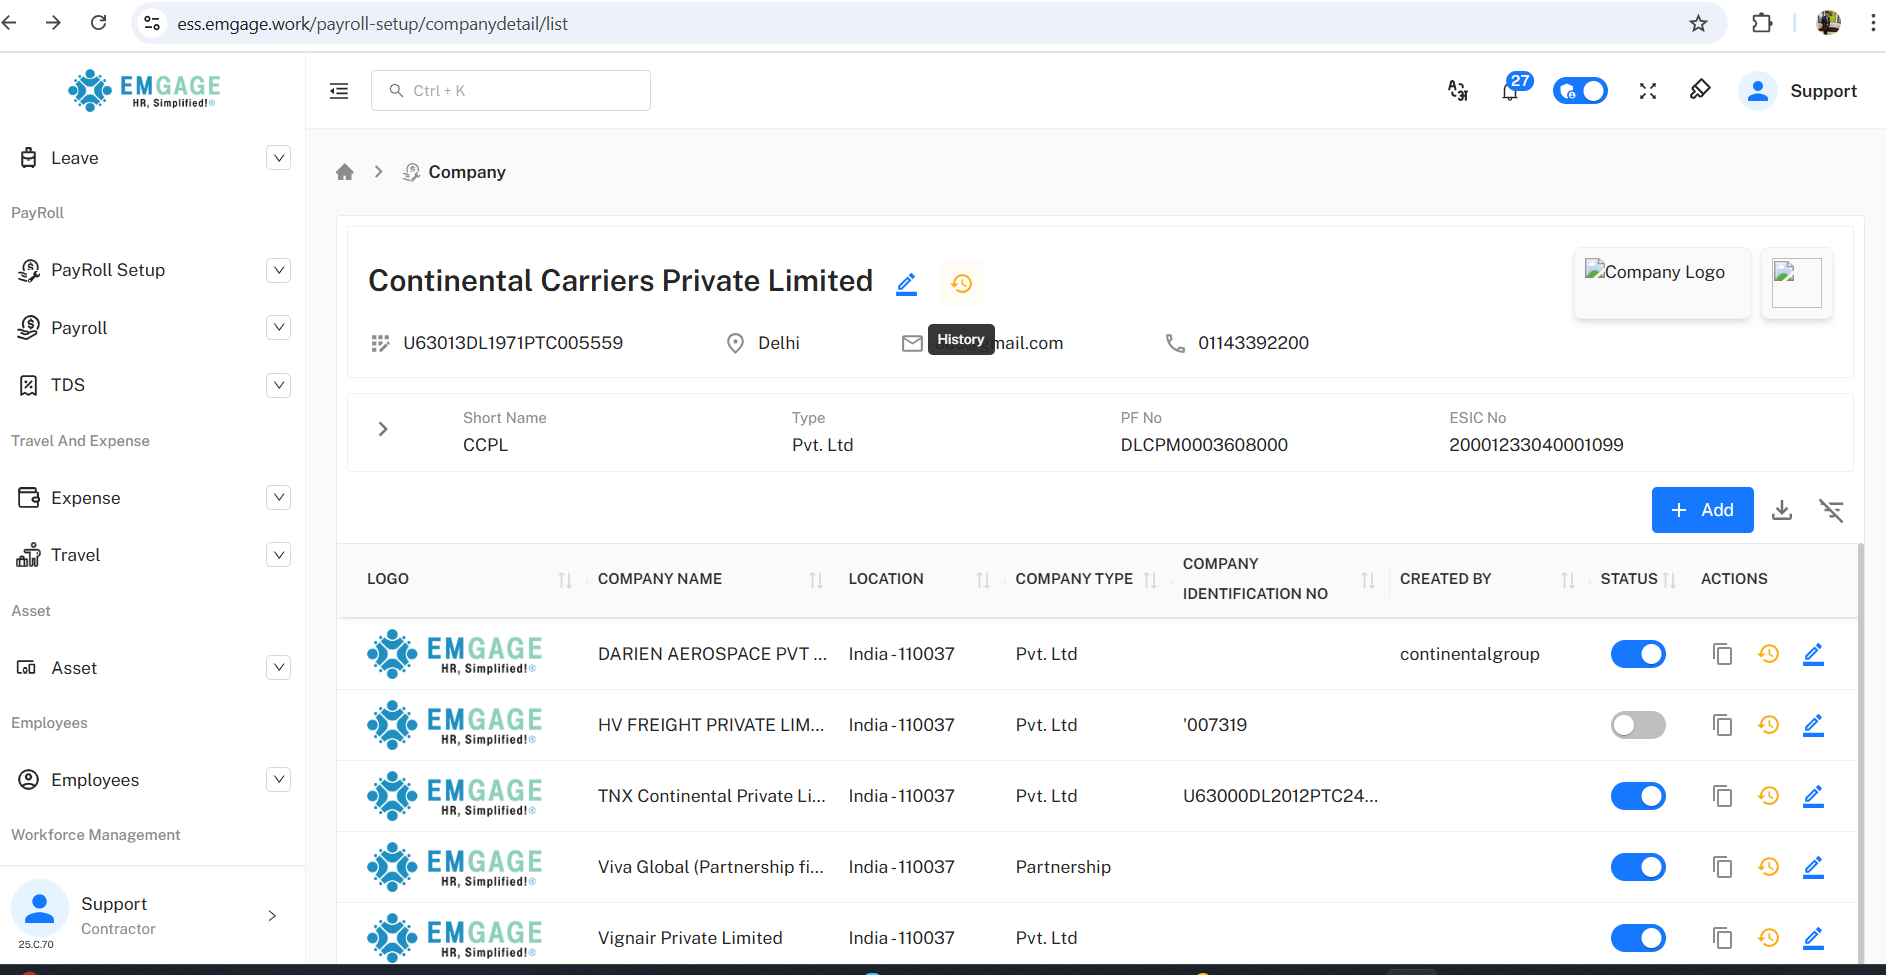Disable the DARIEN AEROSPACE status toggle
Viewport: 1886px width, 975px height.
click(x=1637, y=654)
